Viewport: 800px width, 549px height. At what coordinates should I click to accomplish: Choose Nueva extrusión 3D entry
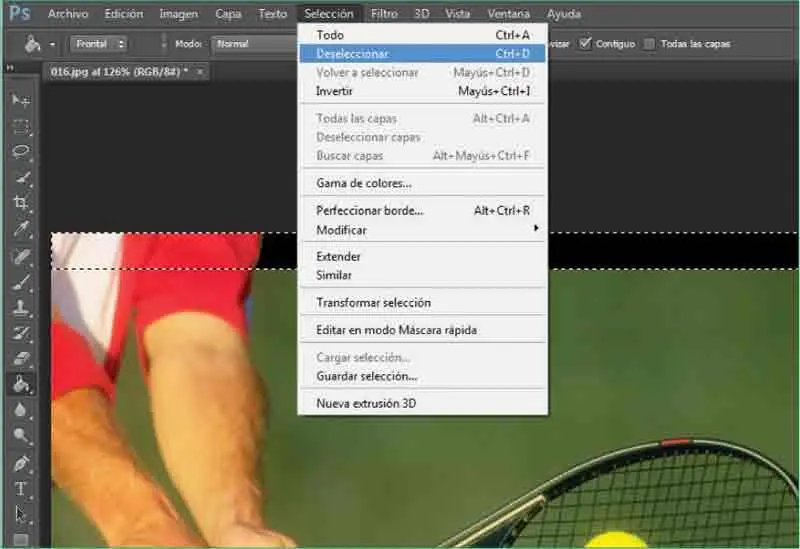click(x=423, y=404)
